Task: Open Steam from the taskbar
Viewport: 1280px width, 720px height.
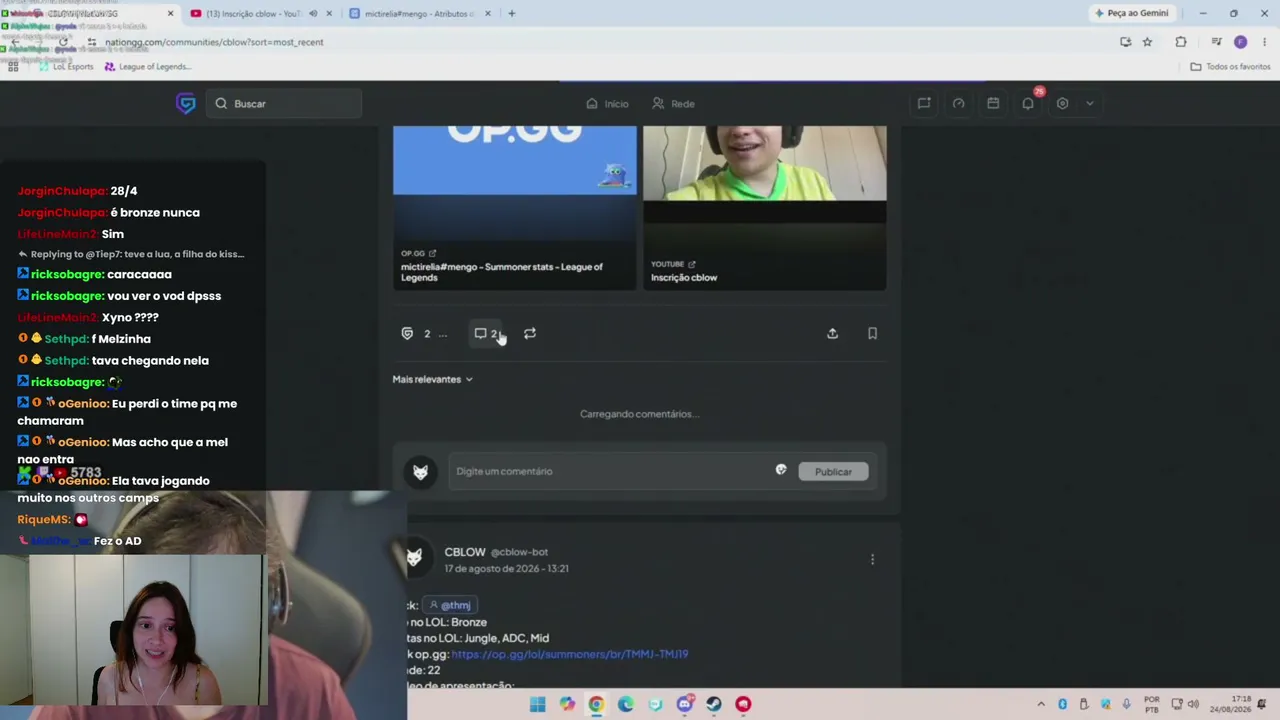Action: tap(714, 704)
